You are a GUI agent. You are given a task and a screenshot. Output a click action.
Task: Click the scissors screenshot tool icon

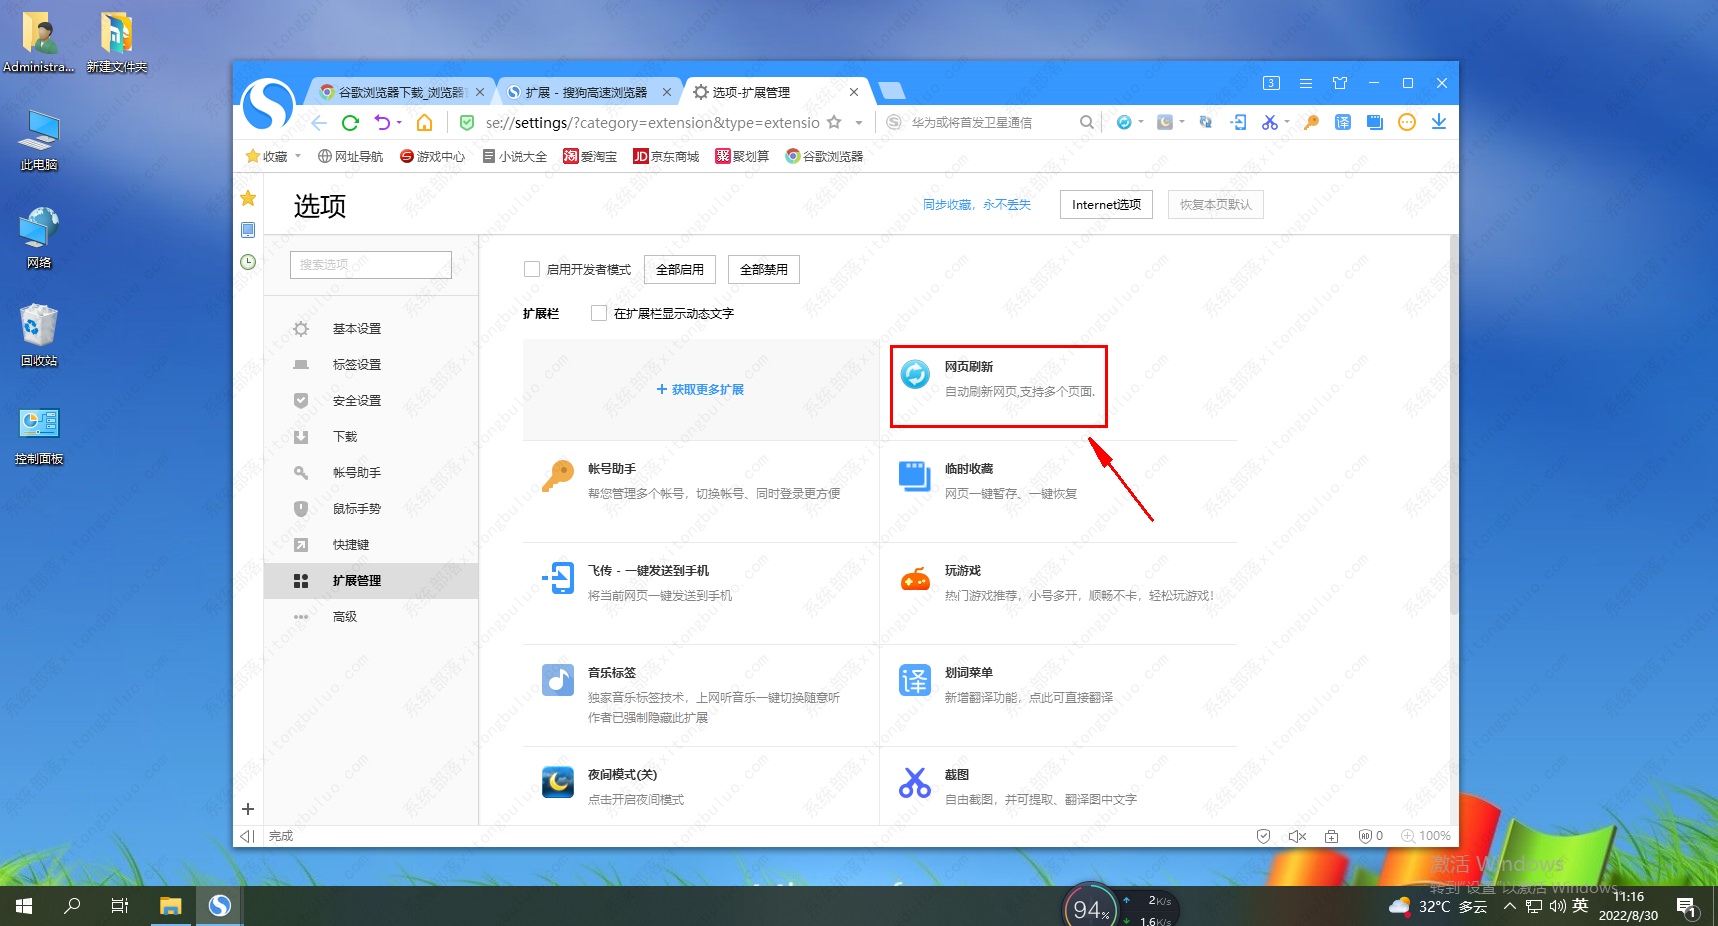1269,122
